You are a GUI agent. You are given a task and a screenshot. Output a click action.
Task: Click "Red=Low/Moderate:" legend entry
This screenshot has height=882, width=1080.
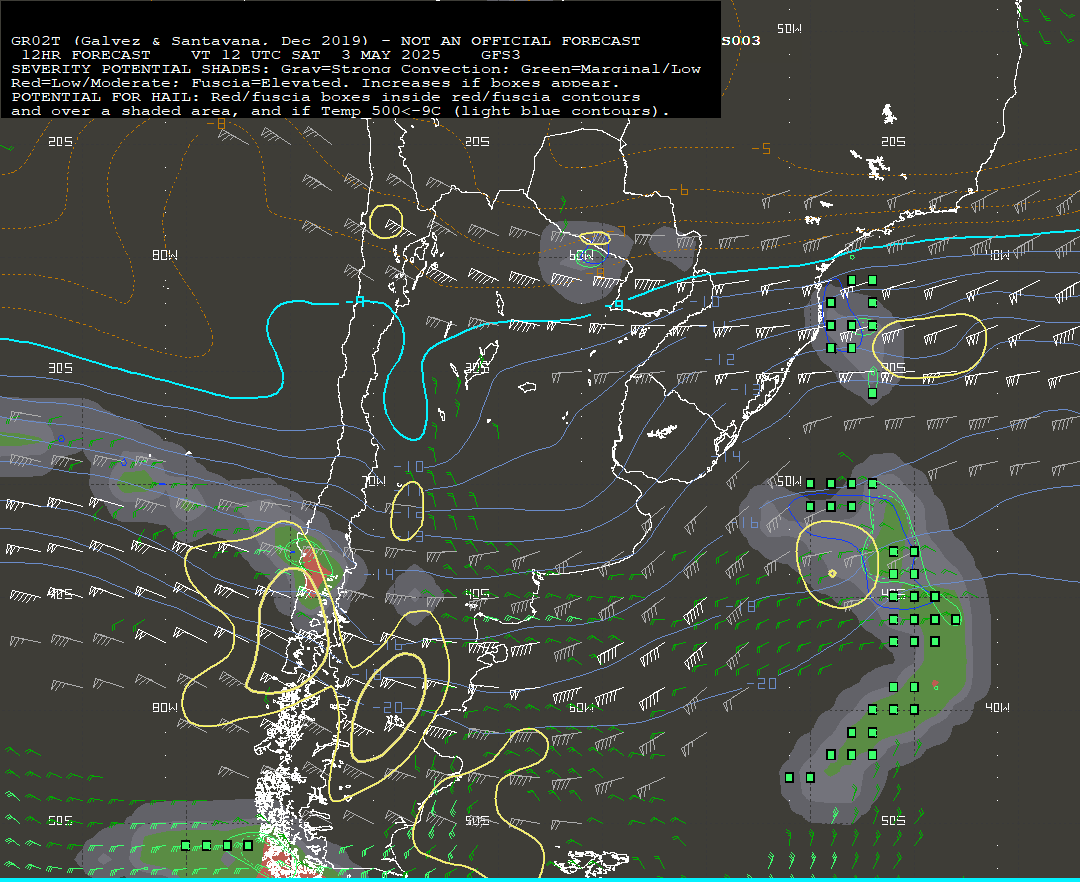coord(96,83)
